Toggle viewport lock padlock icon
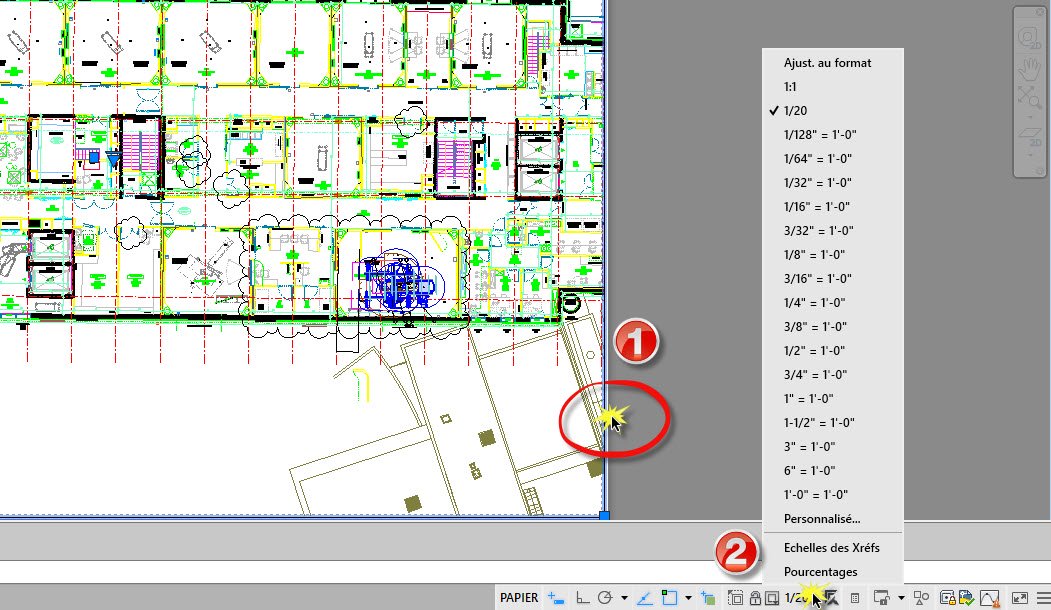This screenshot has width=1051, height=610. click(x=755, y=598)
